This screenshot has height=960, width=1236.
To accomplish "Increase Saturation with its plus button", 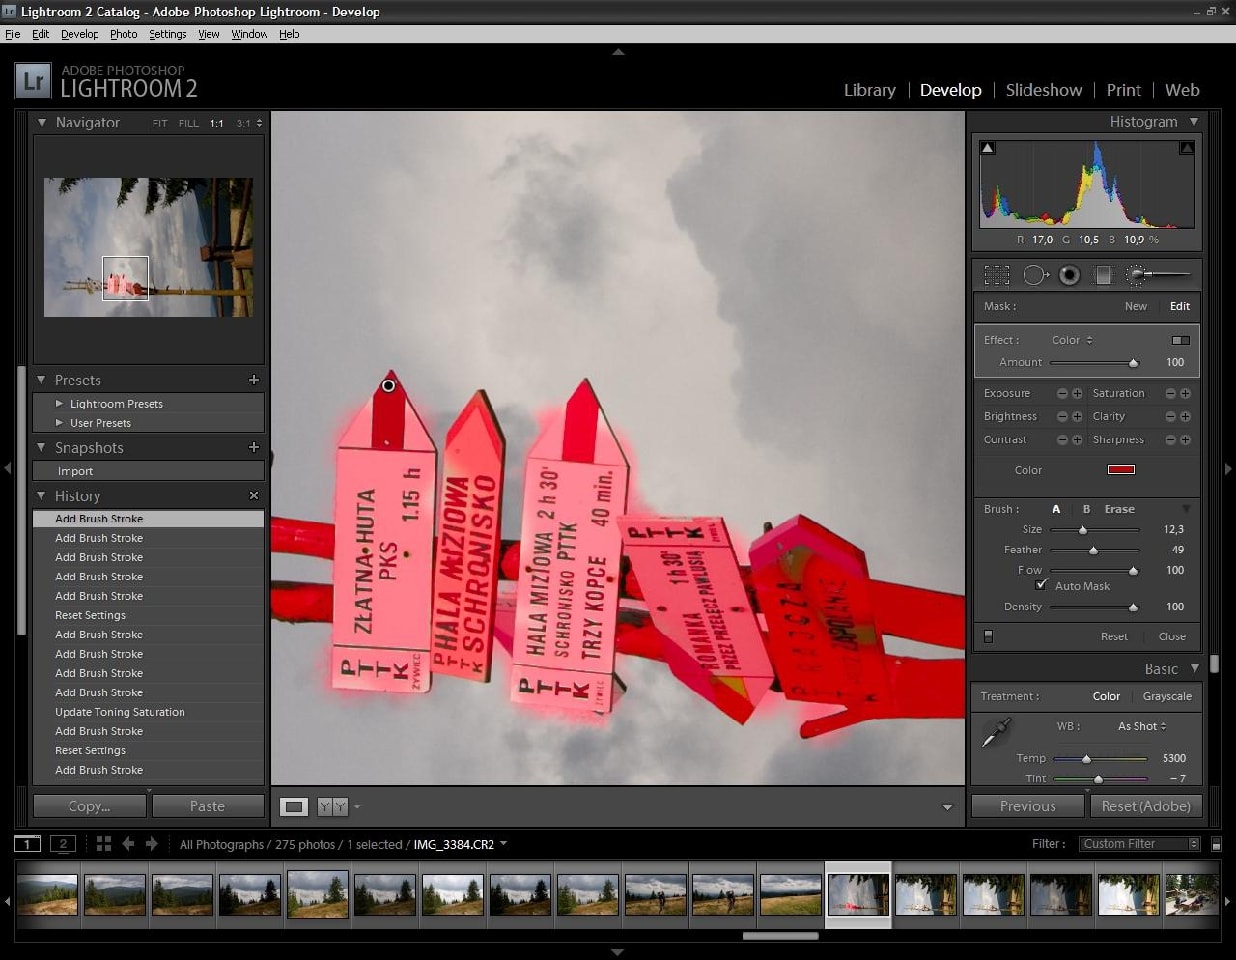I will click(1185, 393).
